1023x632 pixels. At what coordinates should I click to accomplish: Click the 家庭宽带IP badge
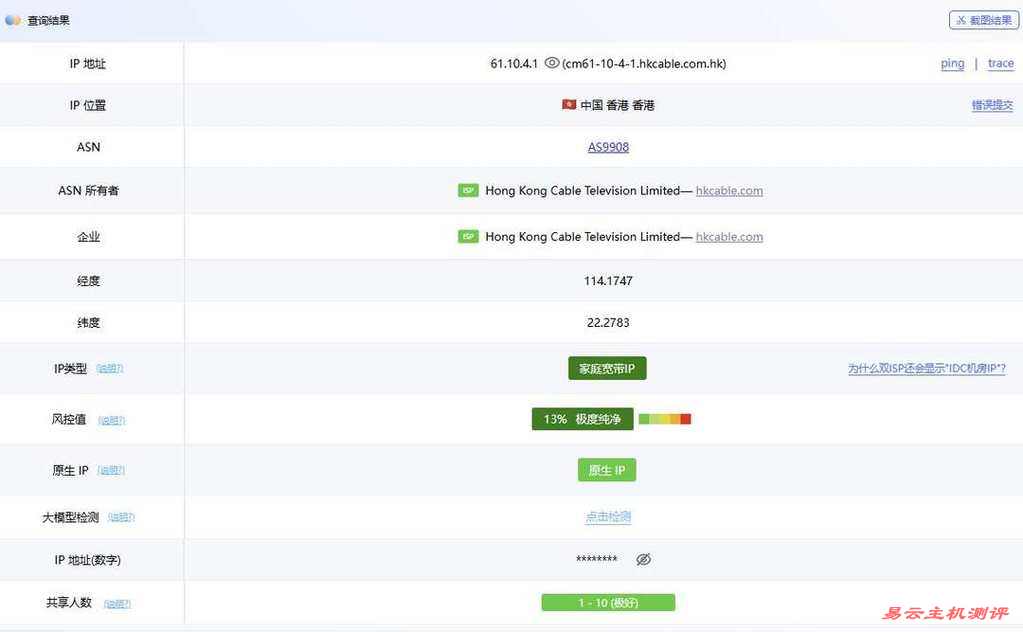tap(607, 368)
